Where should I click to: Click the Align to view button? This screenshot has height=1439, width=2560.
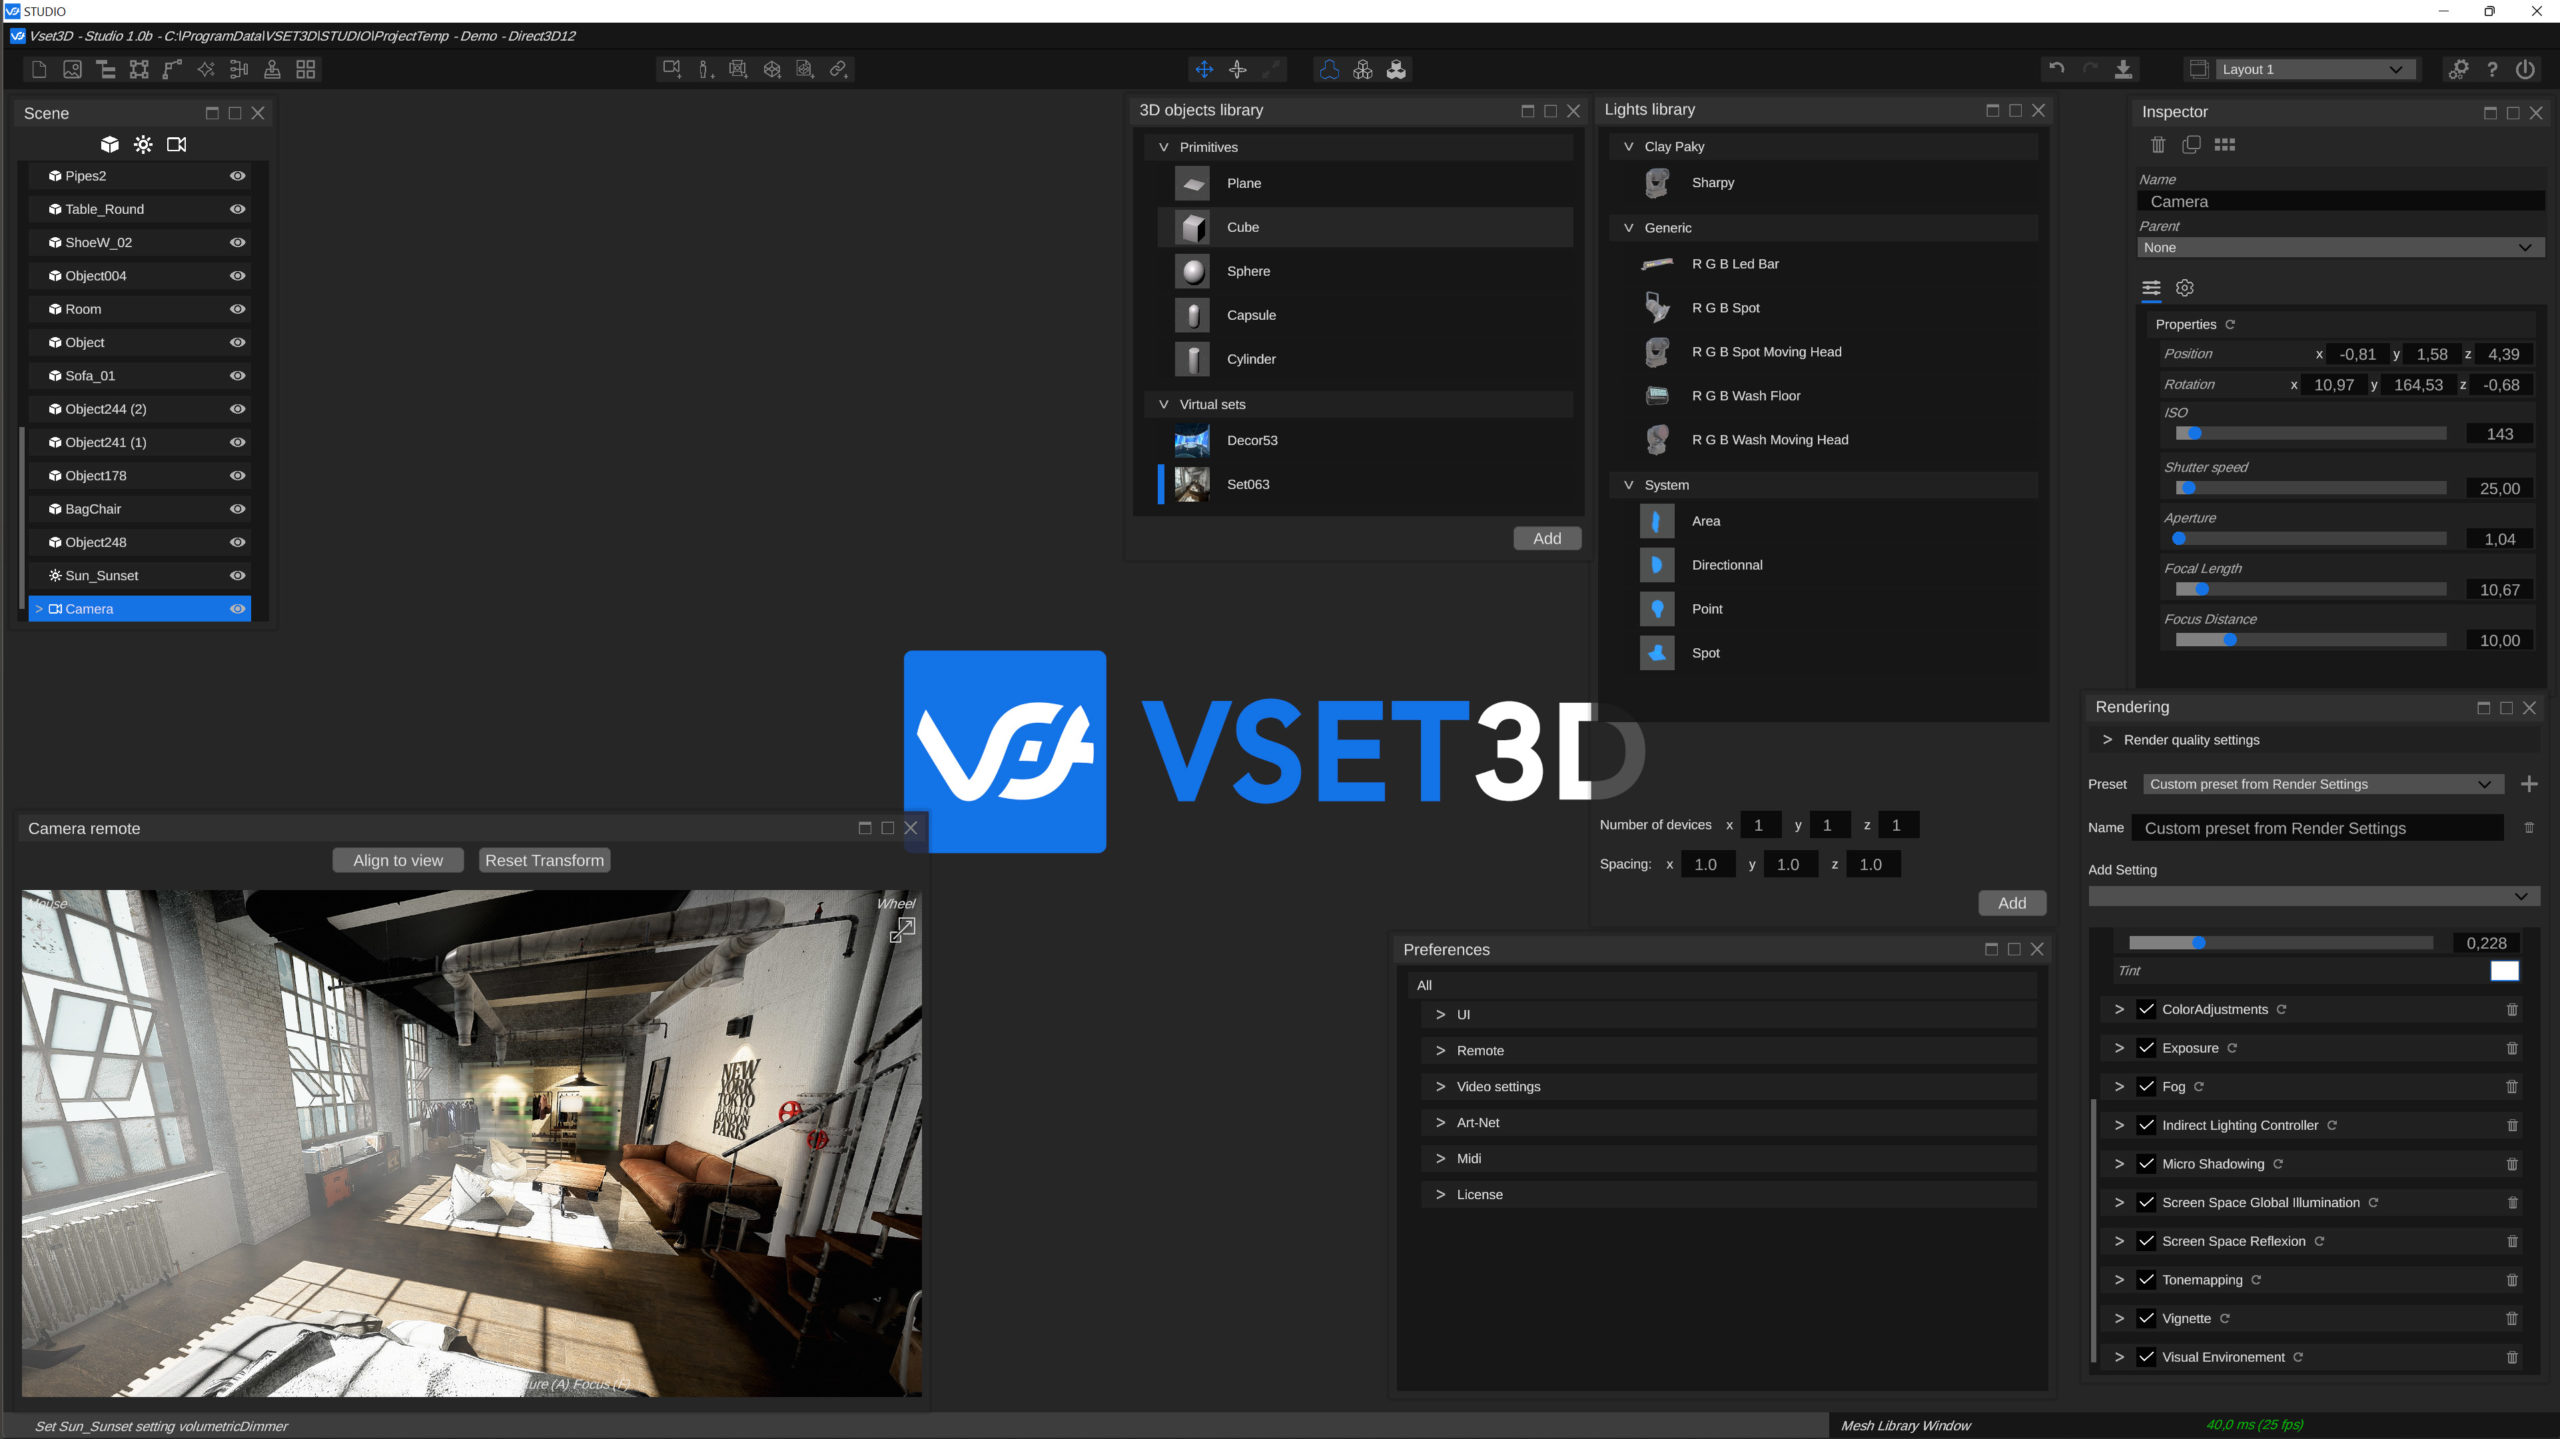click(x=398, y=860)
